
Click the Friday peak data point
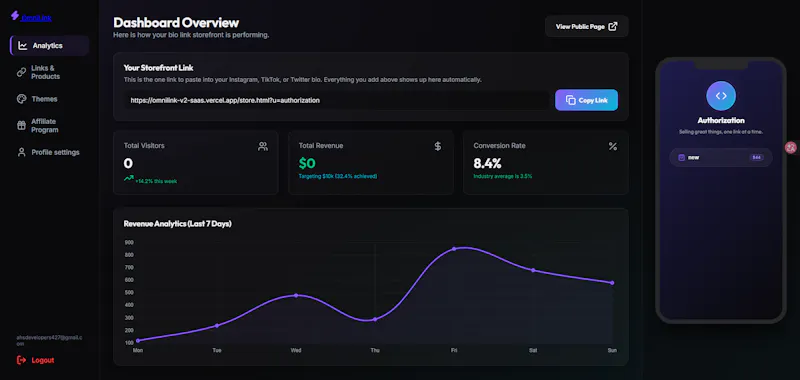click(454, 249)
